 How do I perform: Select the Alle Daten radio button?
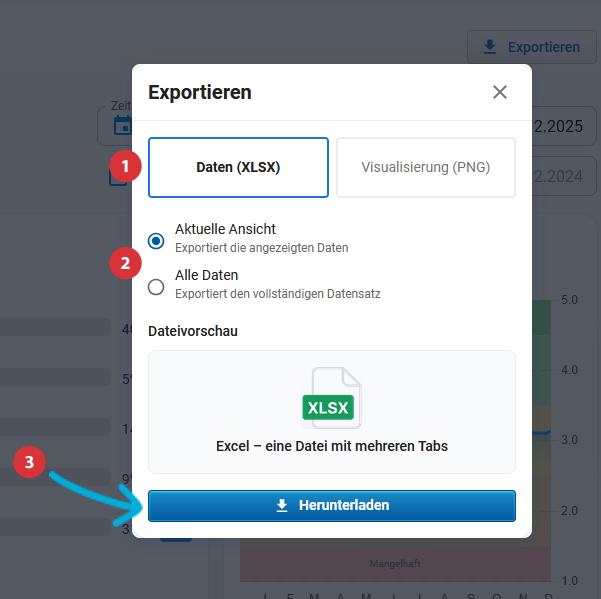[x=156, y=288]
